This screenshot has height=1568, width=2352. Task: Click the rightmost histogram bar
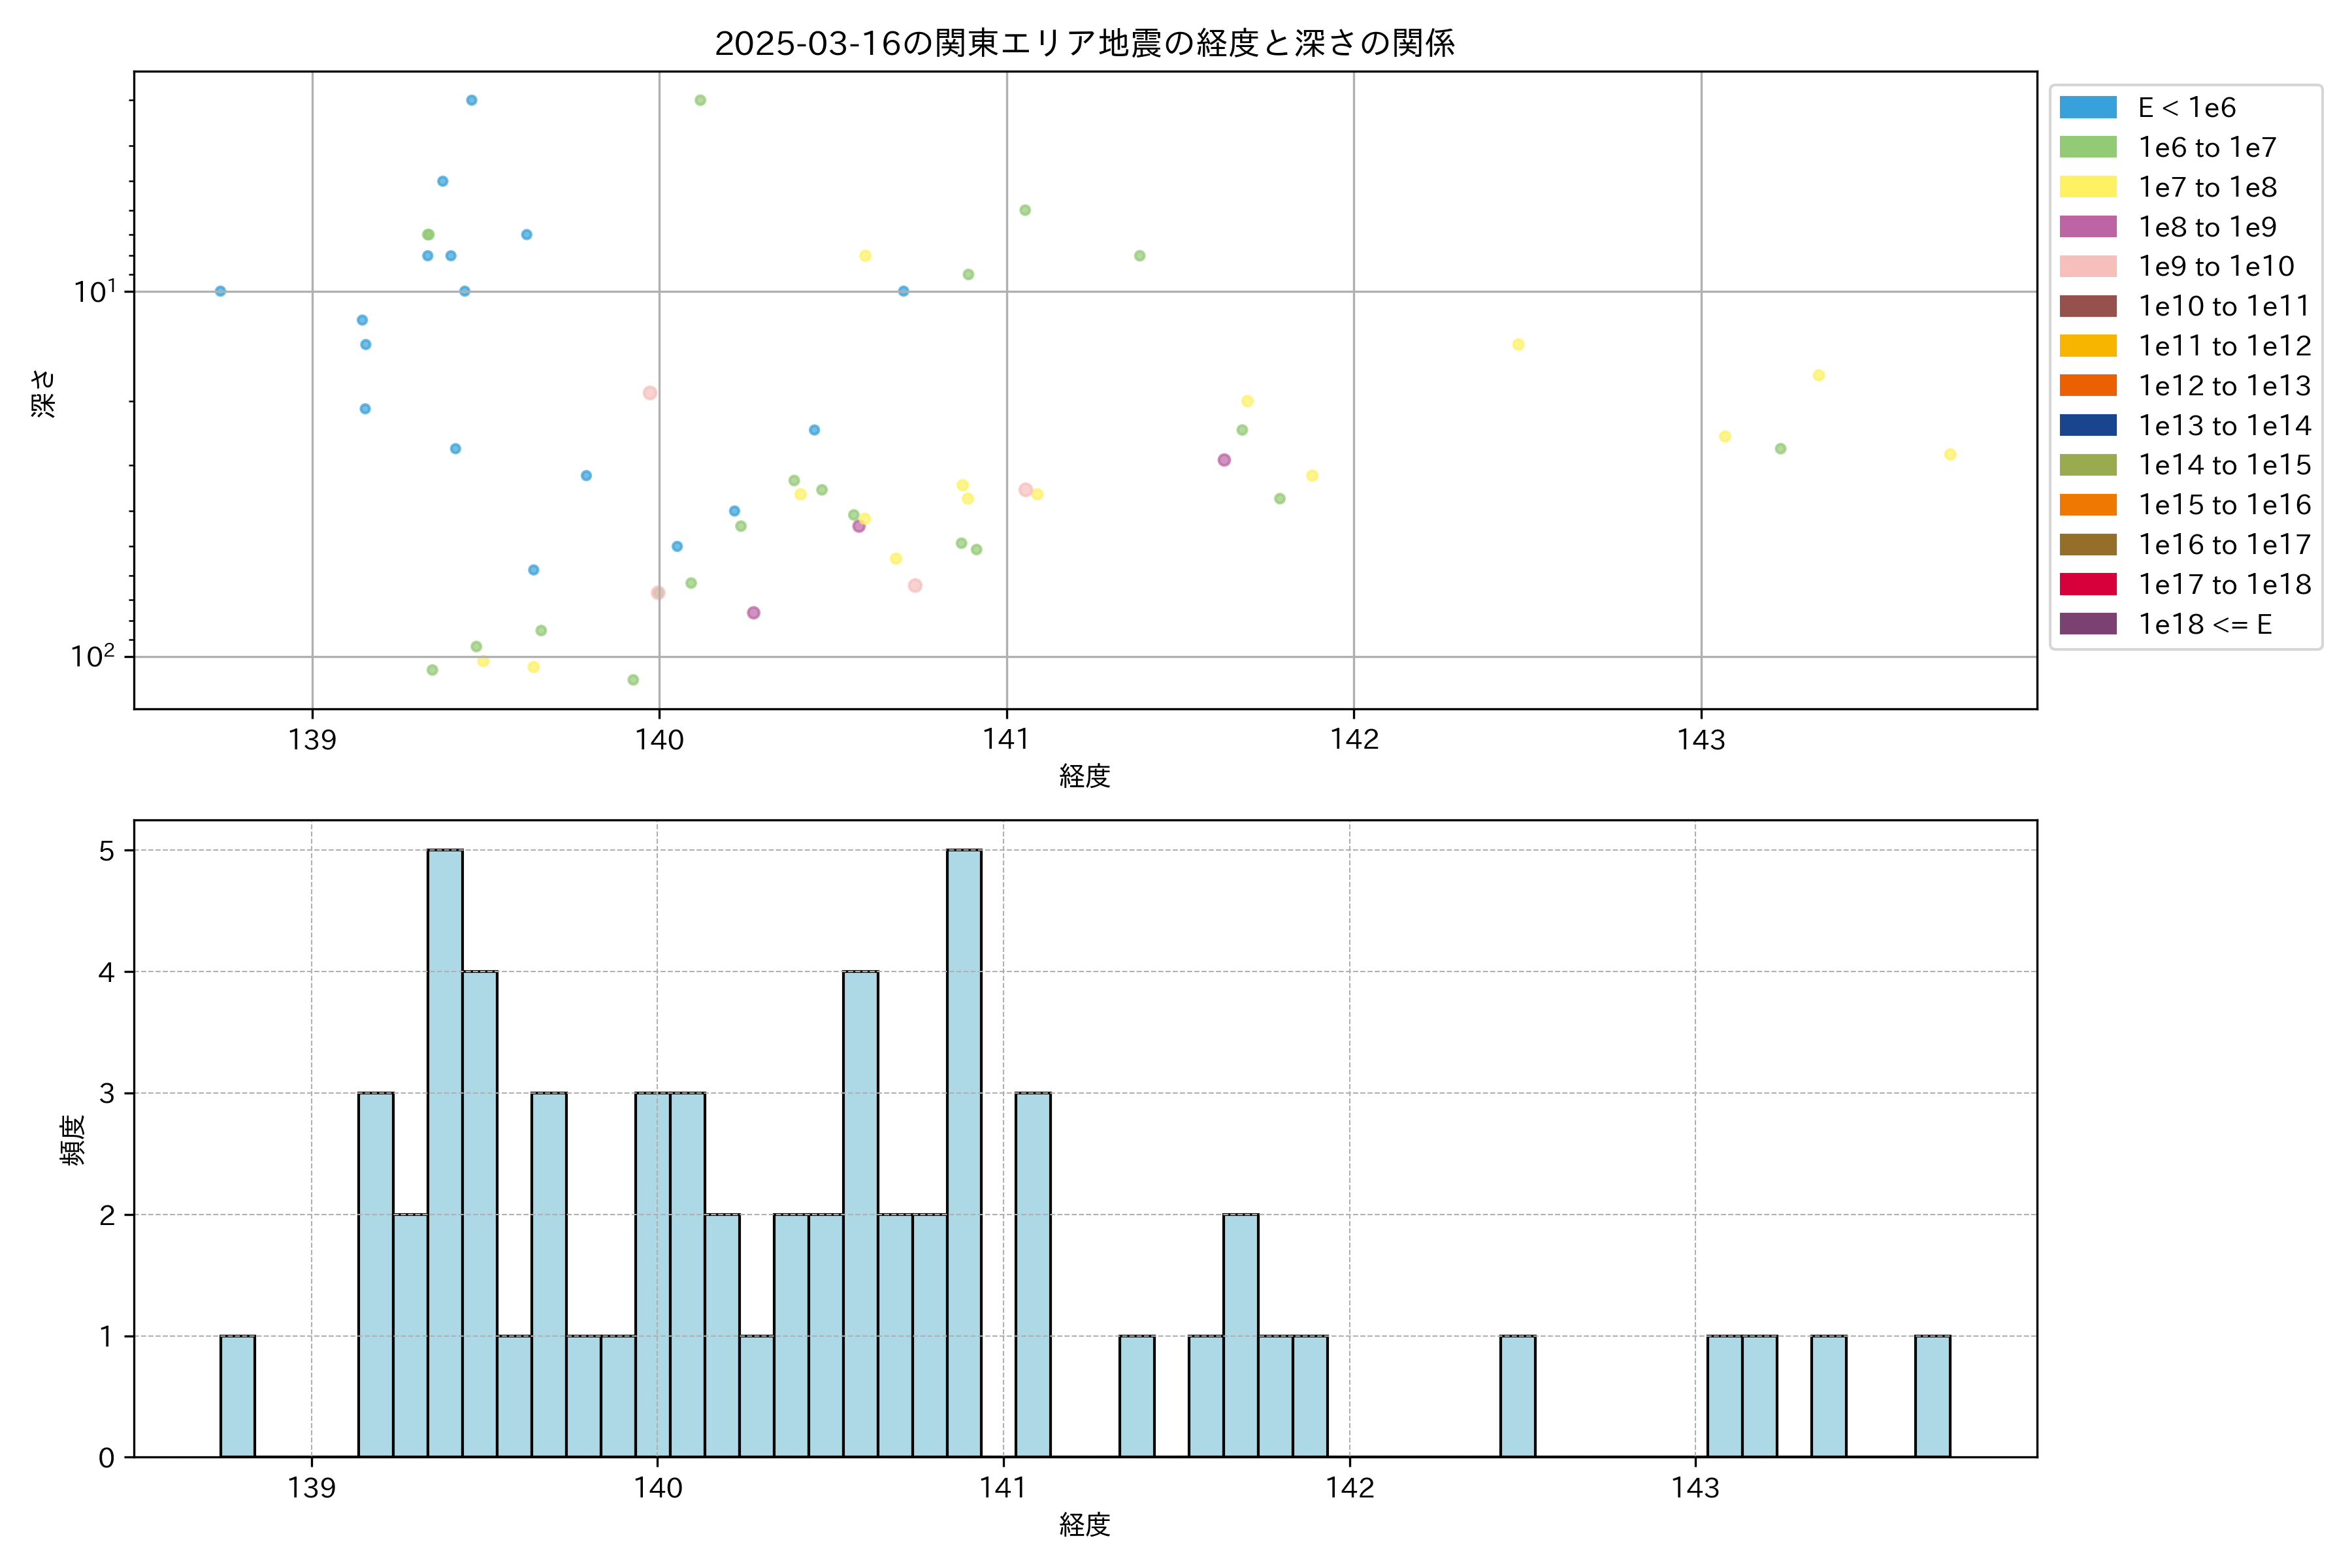click(1932, 1396)
